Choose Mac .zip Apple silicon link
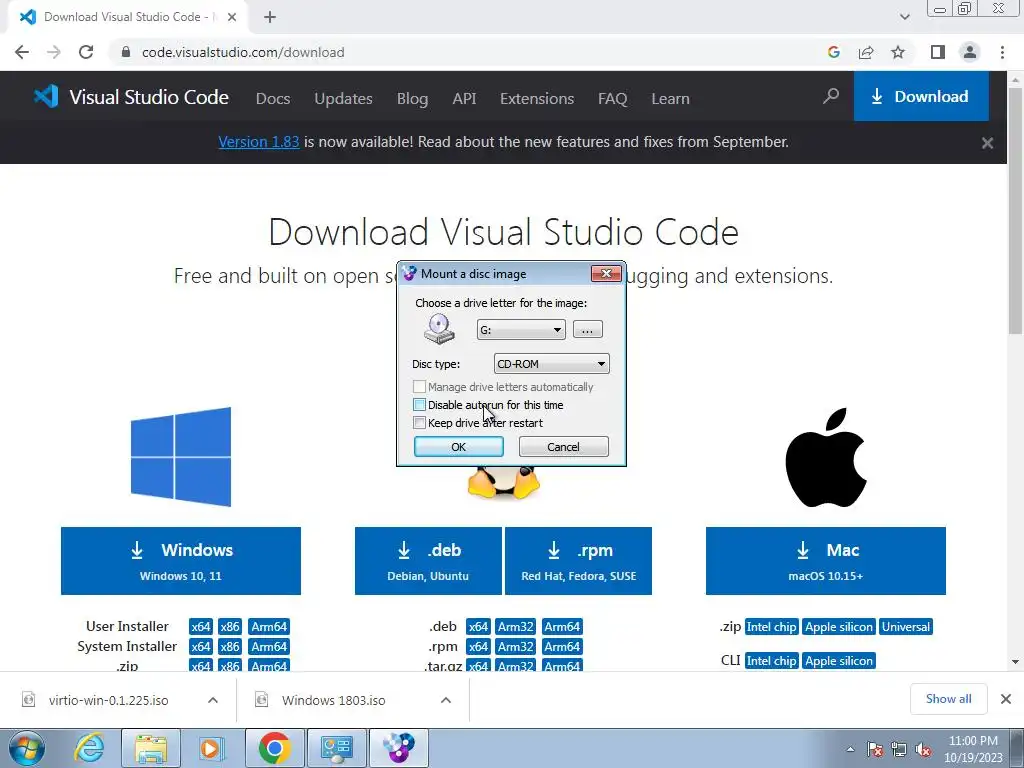1024x768 pixels. click(839, 627)
